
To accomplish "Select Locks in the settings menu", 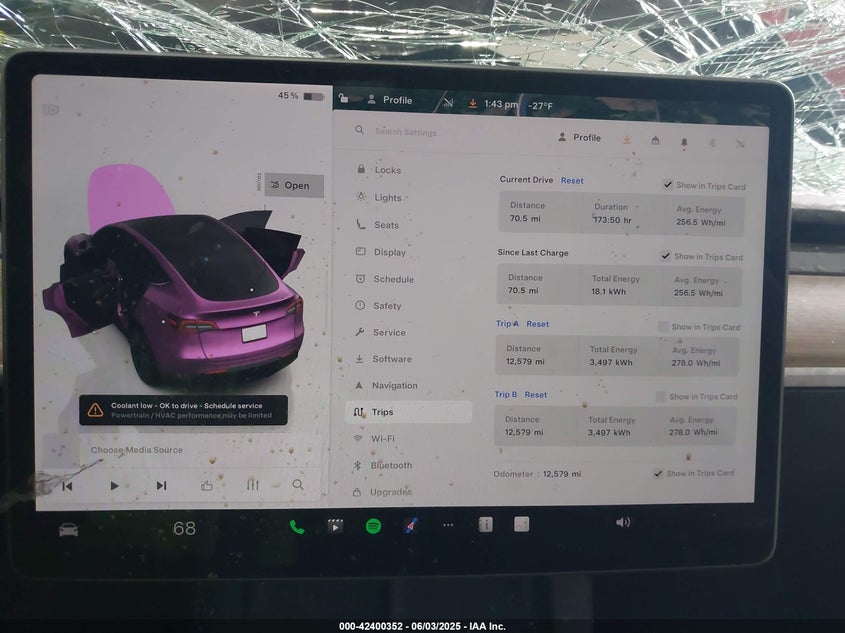I will point(387,170).
